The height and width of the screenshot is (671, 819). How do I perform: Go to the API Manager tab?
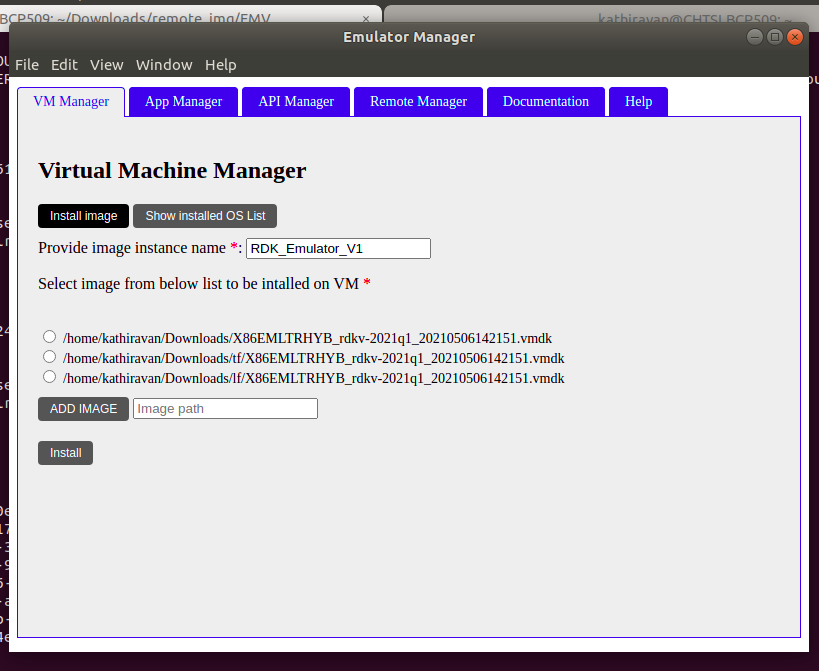296,101
